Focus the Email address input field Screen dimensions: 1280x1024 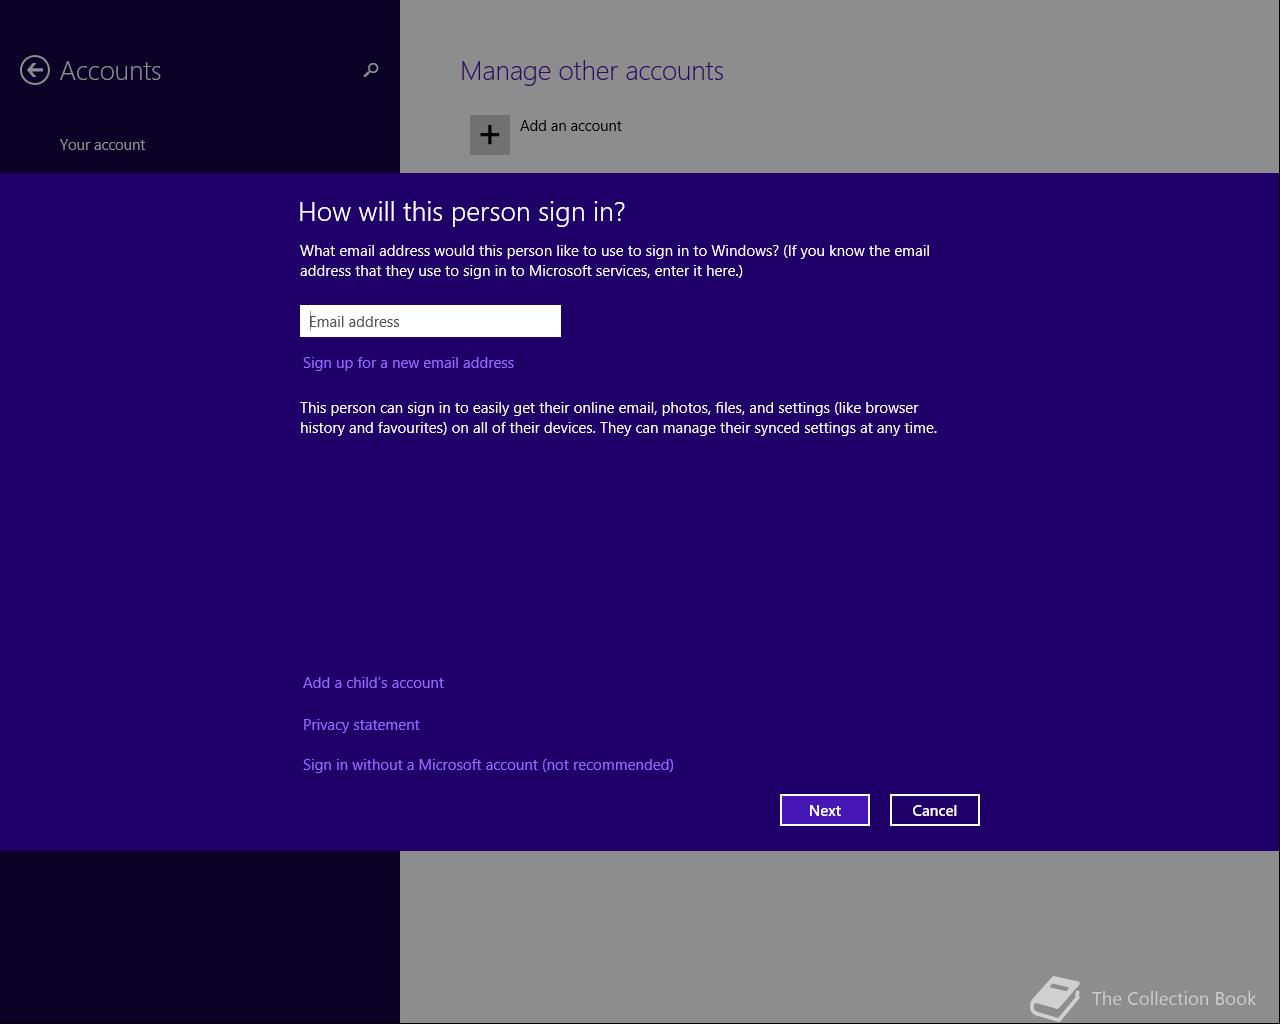point(430,321)
